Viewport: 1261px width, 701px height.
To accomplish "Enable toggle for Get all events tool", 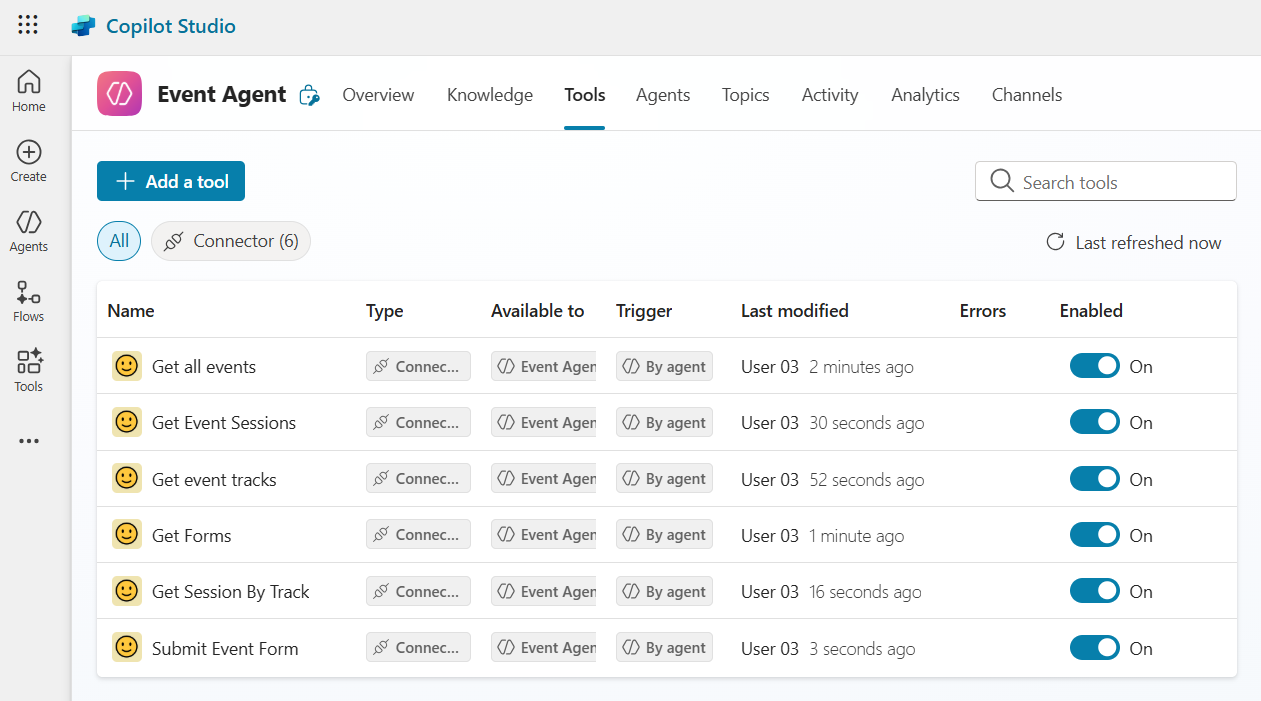I will [x=1095, y=365].
